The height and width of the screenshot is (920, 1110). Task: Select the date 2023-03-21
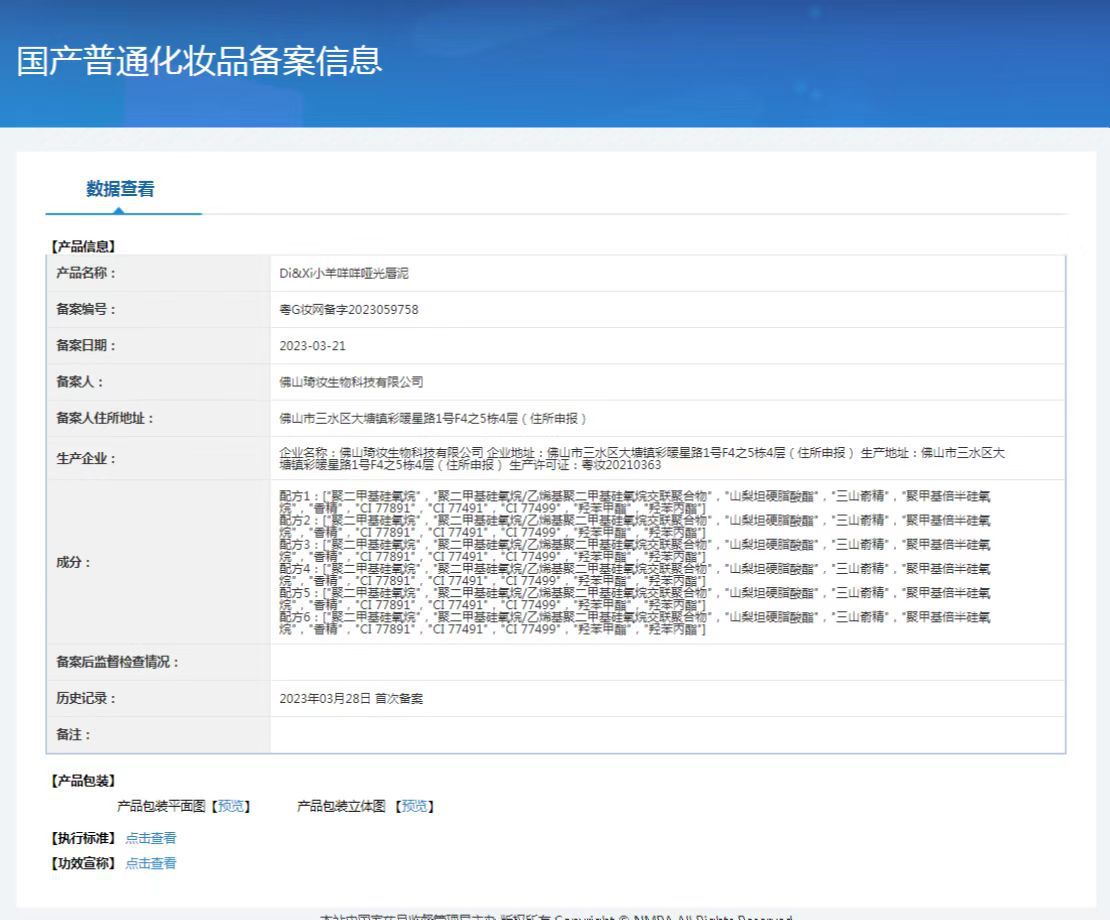click(x=312, y=346)
